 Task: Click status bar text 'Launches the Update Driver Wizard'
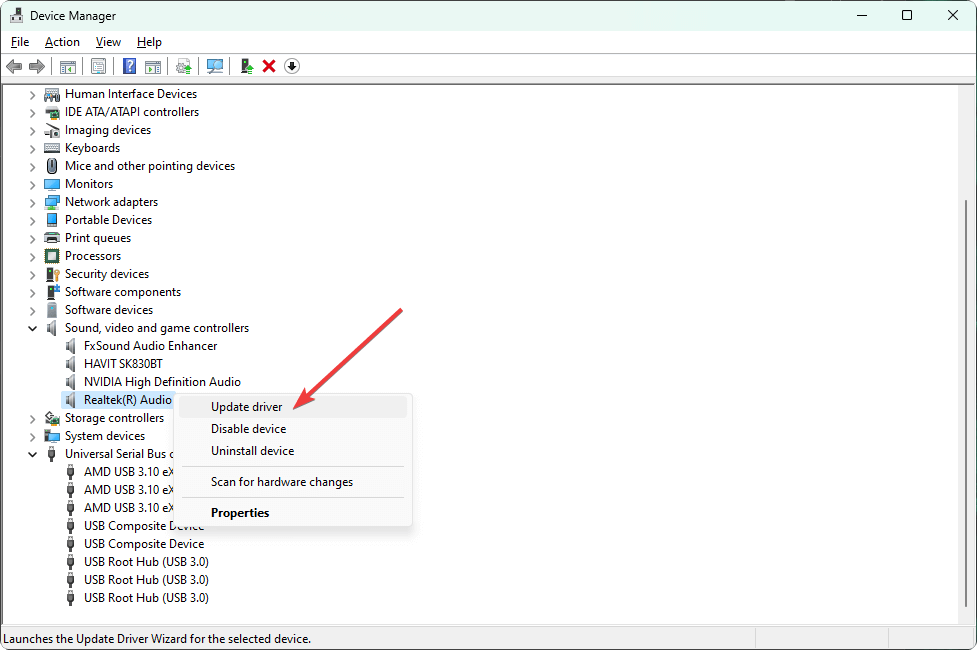[157, 639]
